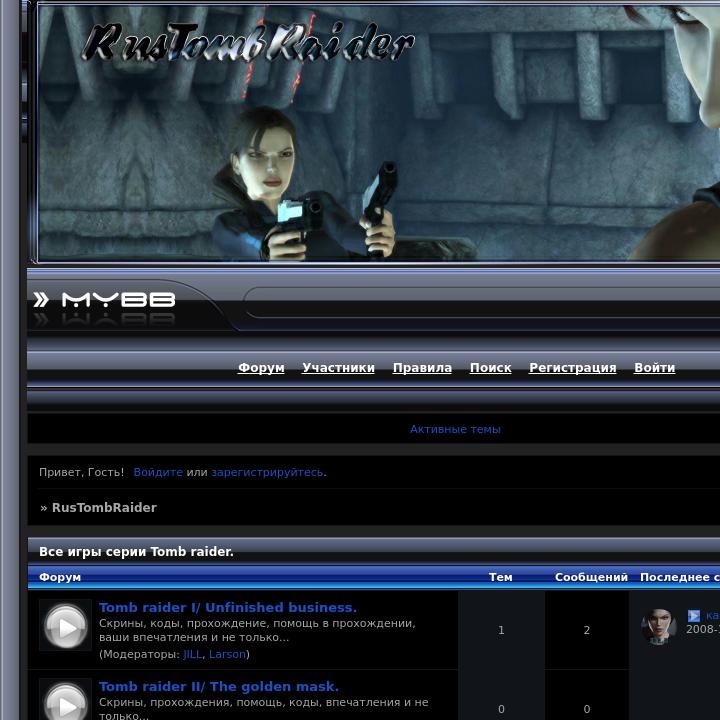Click the RusTombRaider banner title
The width and height of the screenshot is (720, 720).
[248, 42]
